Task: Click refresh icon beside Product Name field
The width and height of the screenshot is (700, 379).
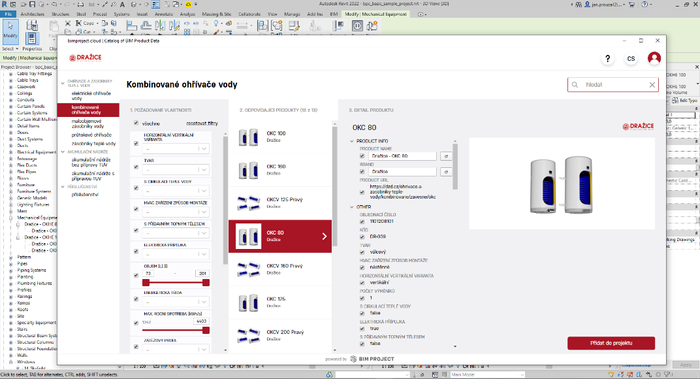Action: click(x=446, y=156)
